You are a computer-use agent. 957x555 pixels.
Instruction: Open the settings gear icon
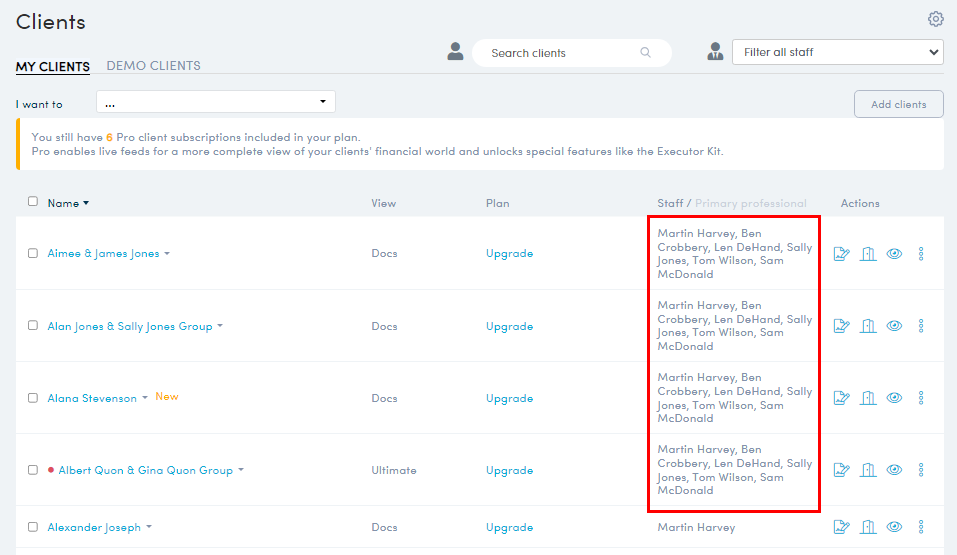pyautogui.click(x=935, y=19)
